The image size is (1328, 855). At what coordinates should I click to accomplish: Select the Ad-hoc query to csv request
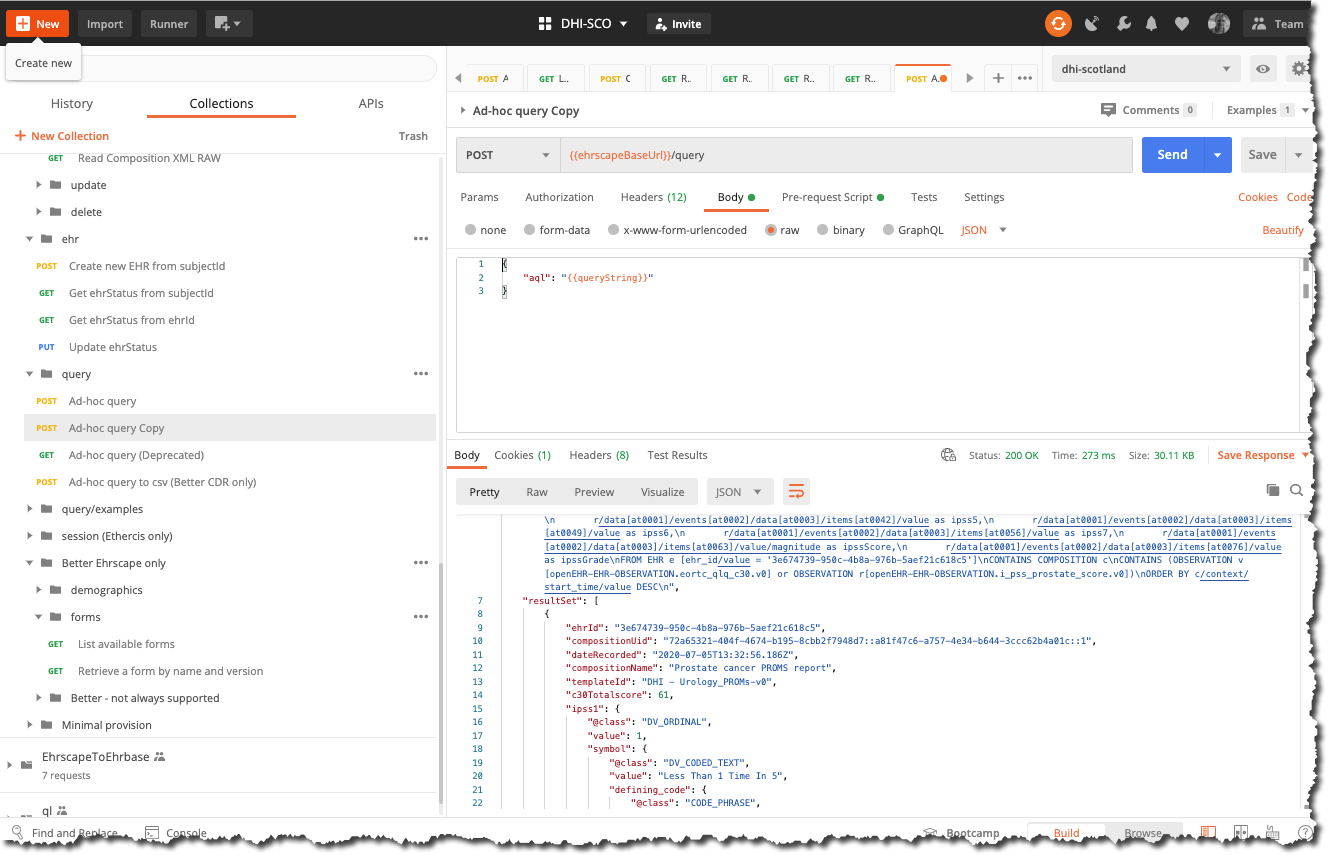(x=163, y=482)
